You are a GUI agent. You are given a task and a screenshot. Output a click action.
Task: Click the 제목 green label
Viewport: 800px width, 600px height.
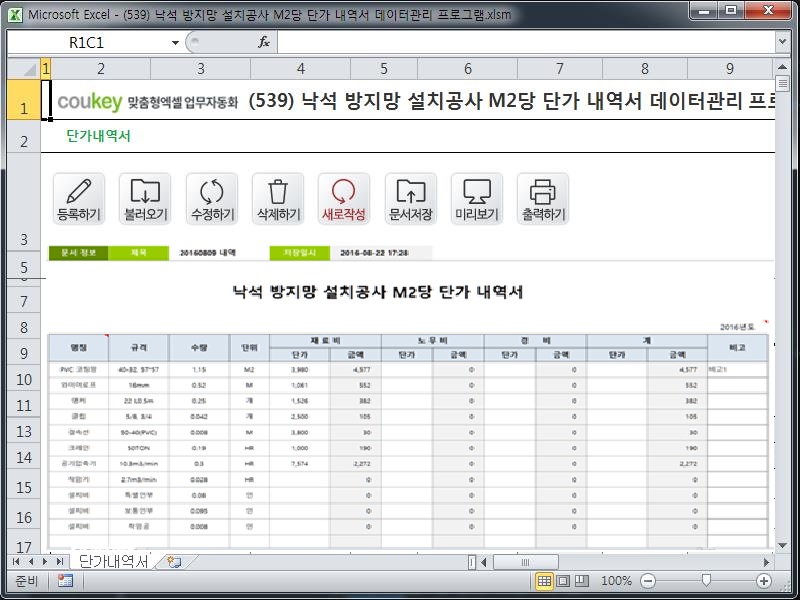[x=139, y=253]
